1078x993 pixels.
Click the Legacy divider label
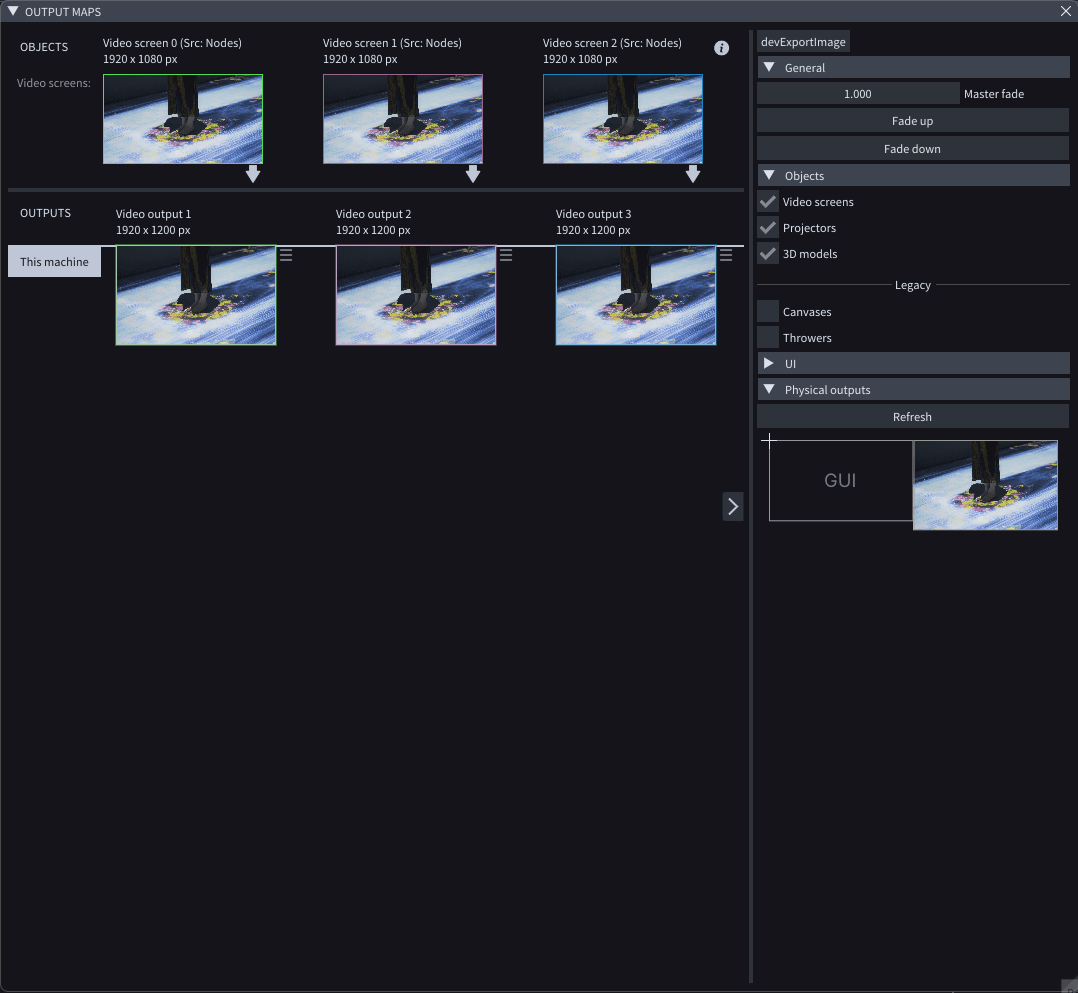tap(913, 285)
